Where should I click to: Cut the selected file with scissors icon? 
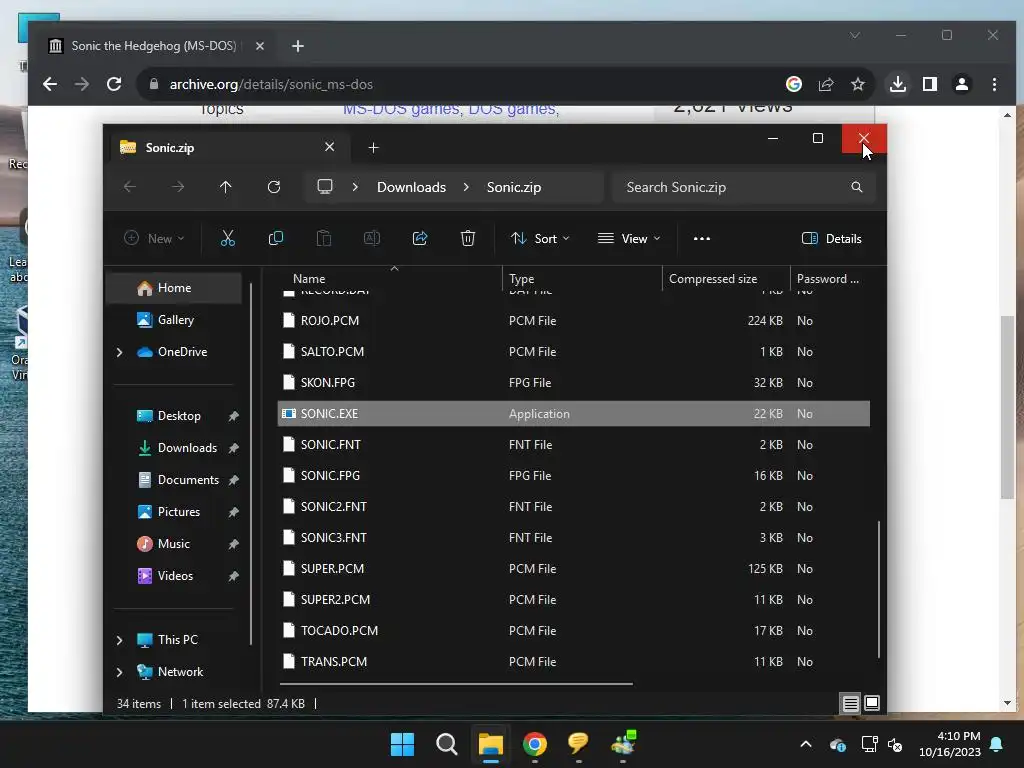[227, 238]
